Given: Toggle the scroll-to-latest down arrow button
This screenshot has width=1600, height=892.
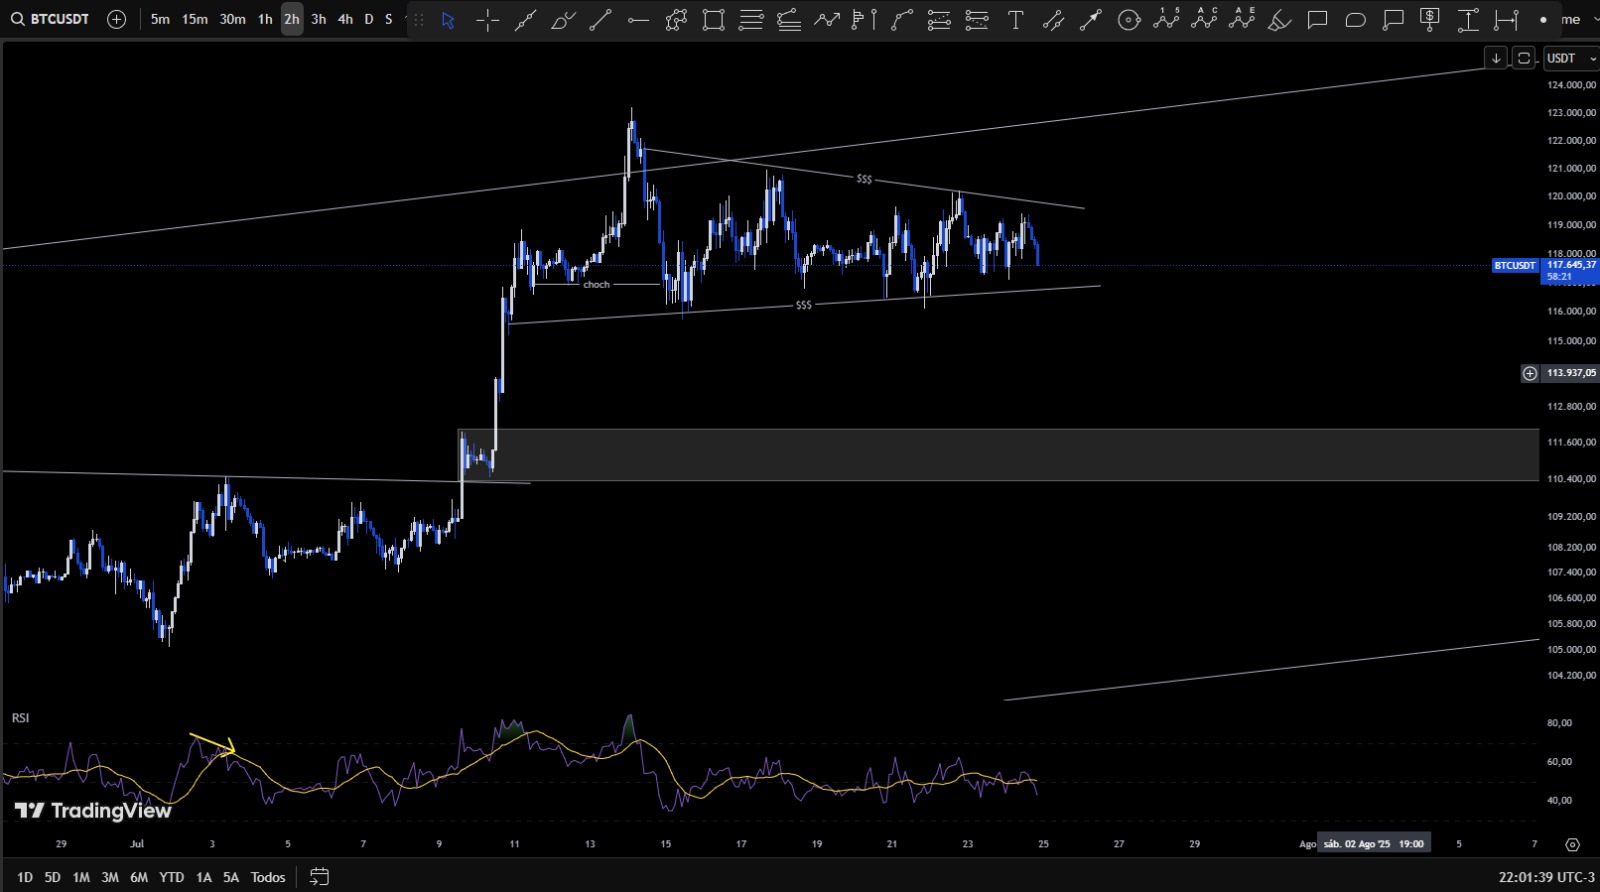Looking at the screenshot, I should tap(1496, 58).
